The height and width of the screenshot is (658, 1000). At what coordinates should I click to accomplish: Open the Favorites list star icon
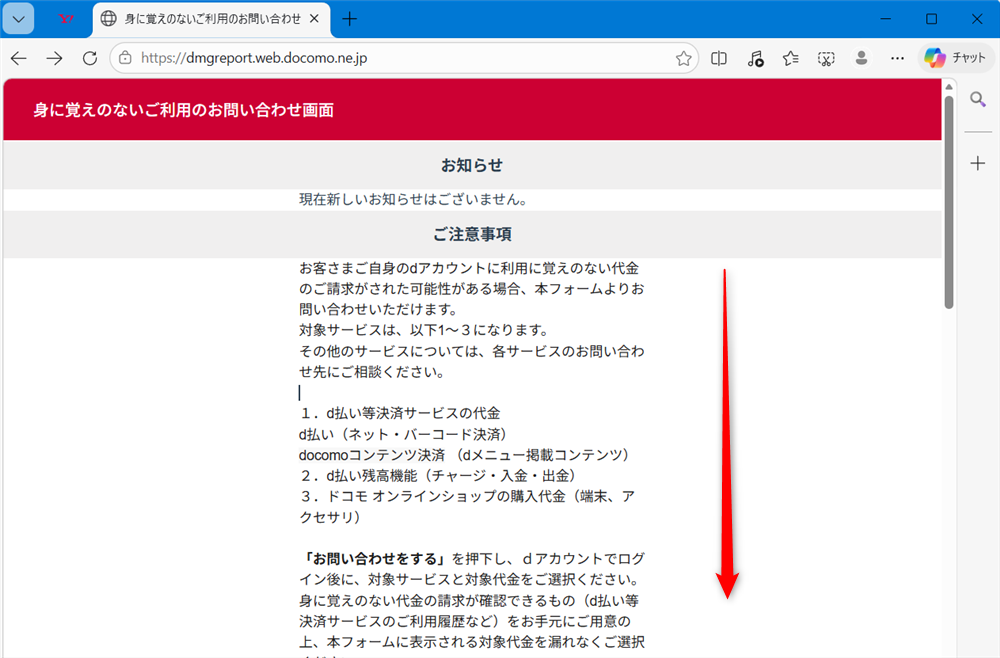(790, 58)
